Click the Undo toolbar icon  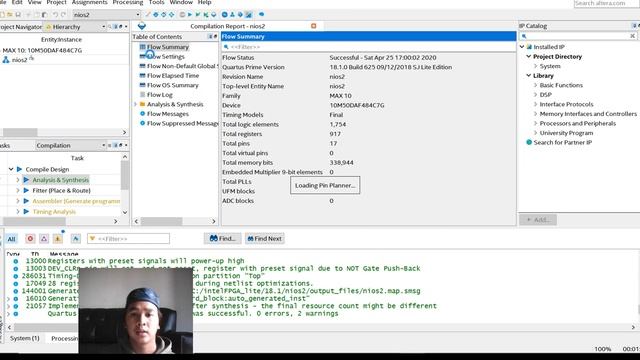click(x=55, y=15)
